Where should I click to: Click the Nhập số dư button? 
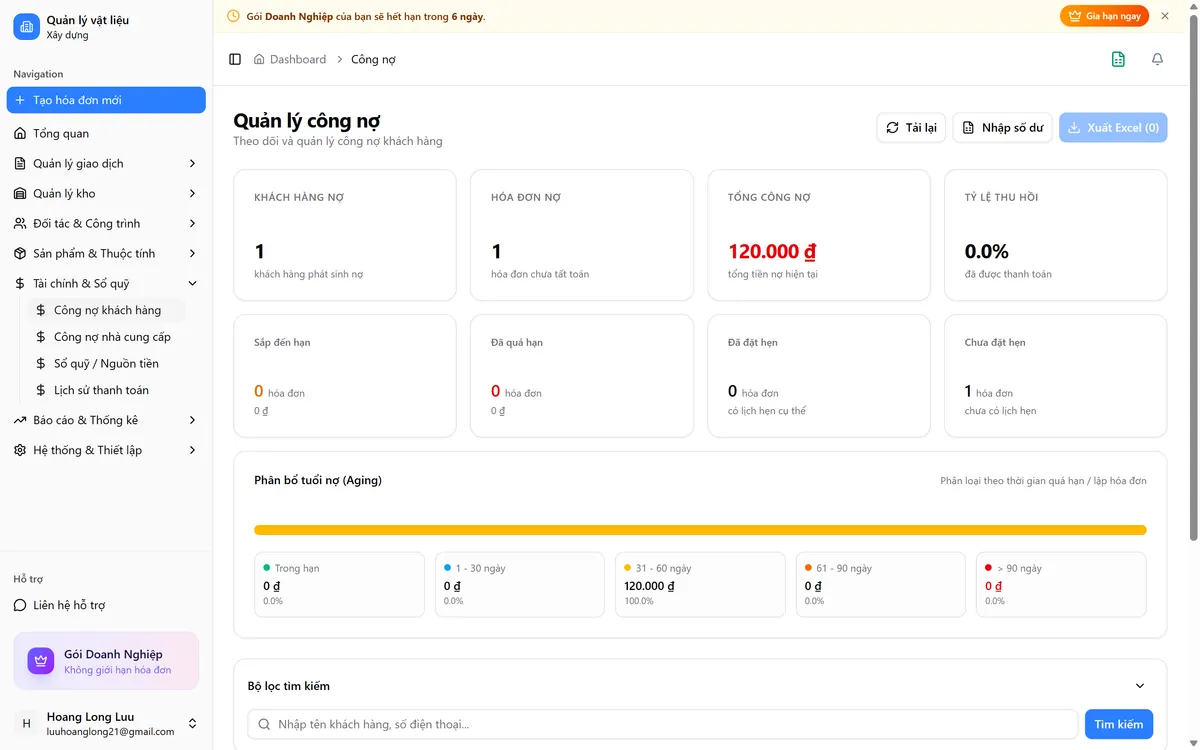(x=1002, y=127)
